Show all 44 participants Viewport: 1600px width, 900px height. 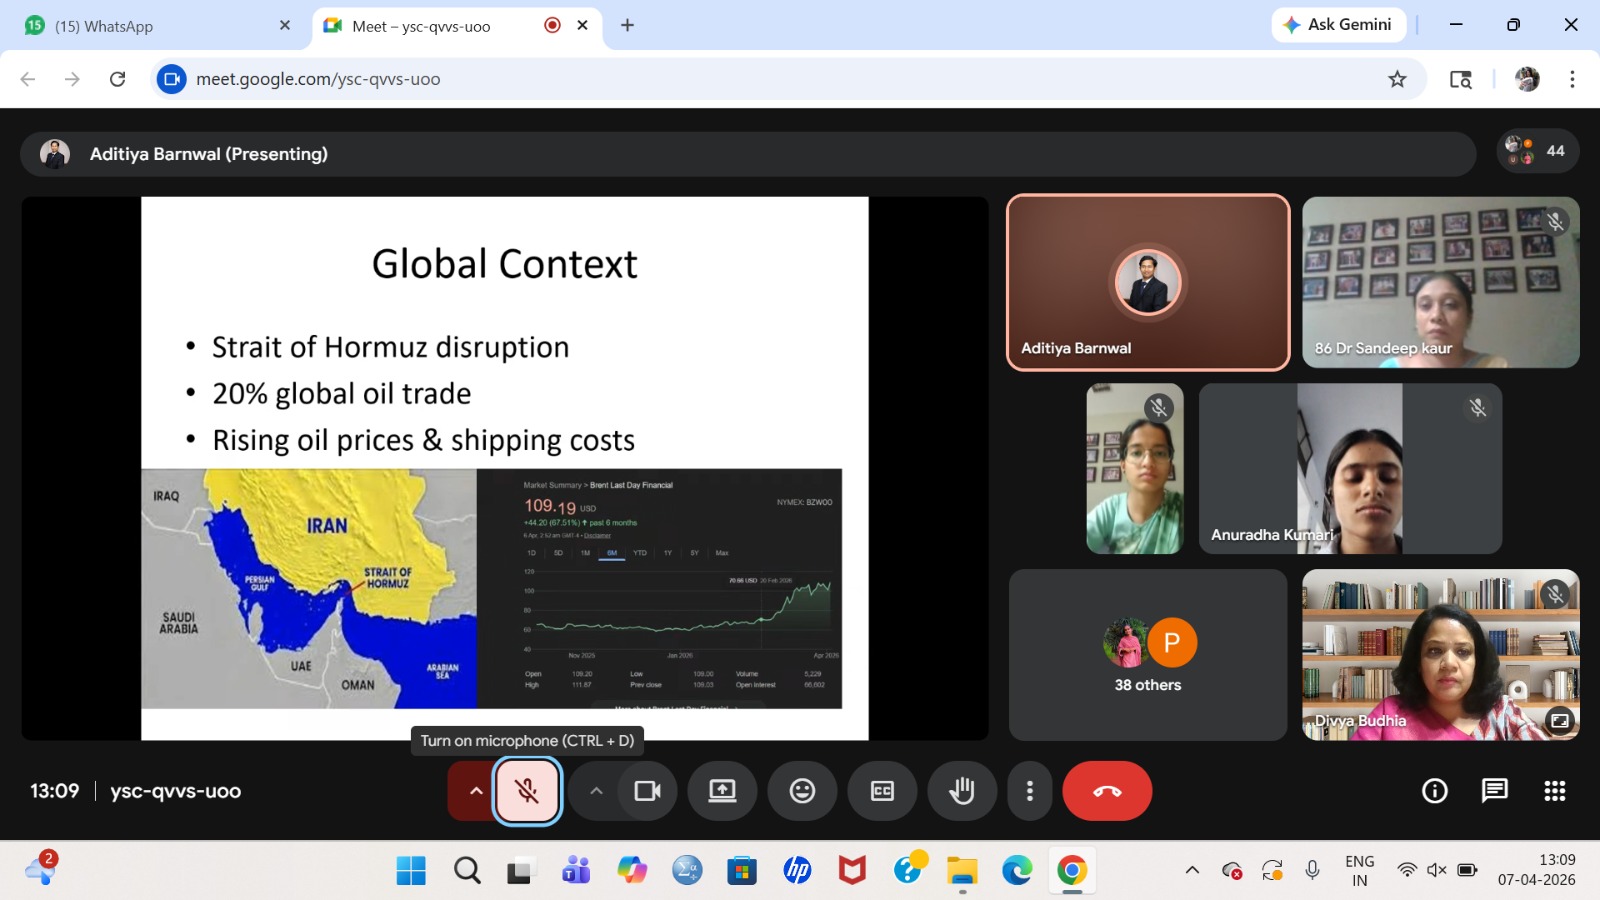pyautogui.click(x=1538, y=151)
